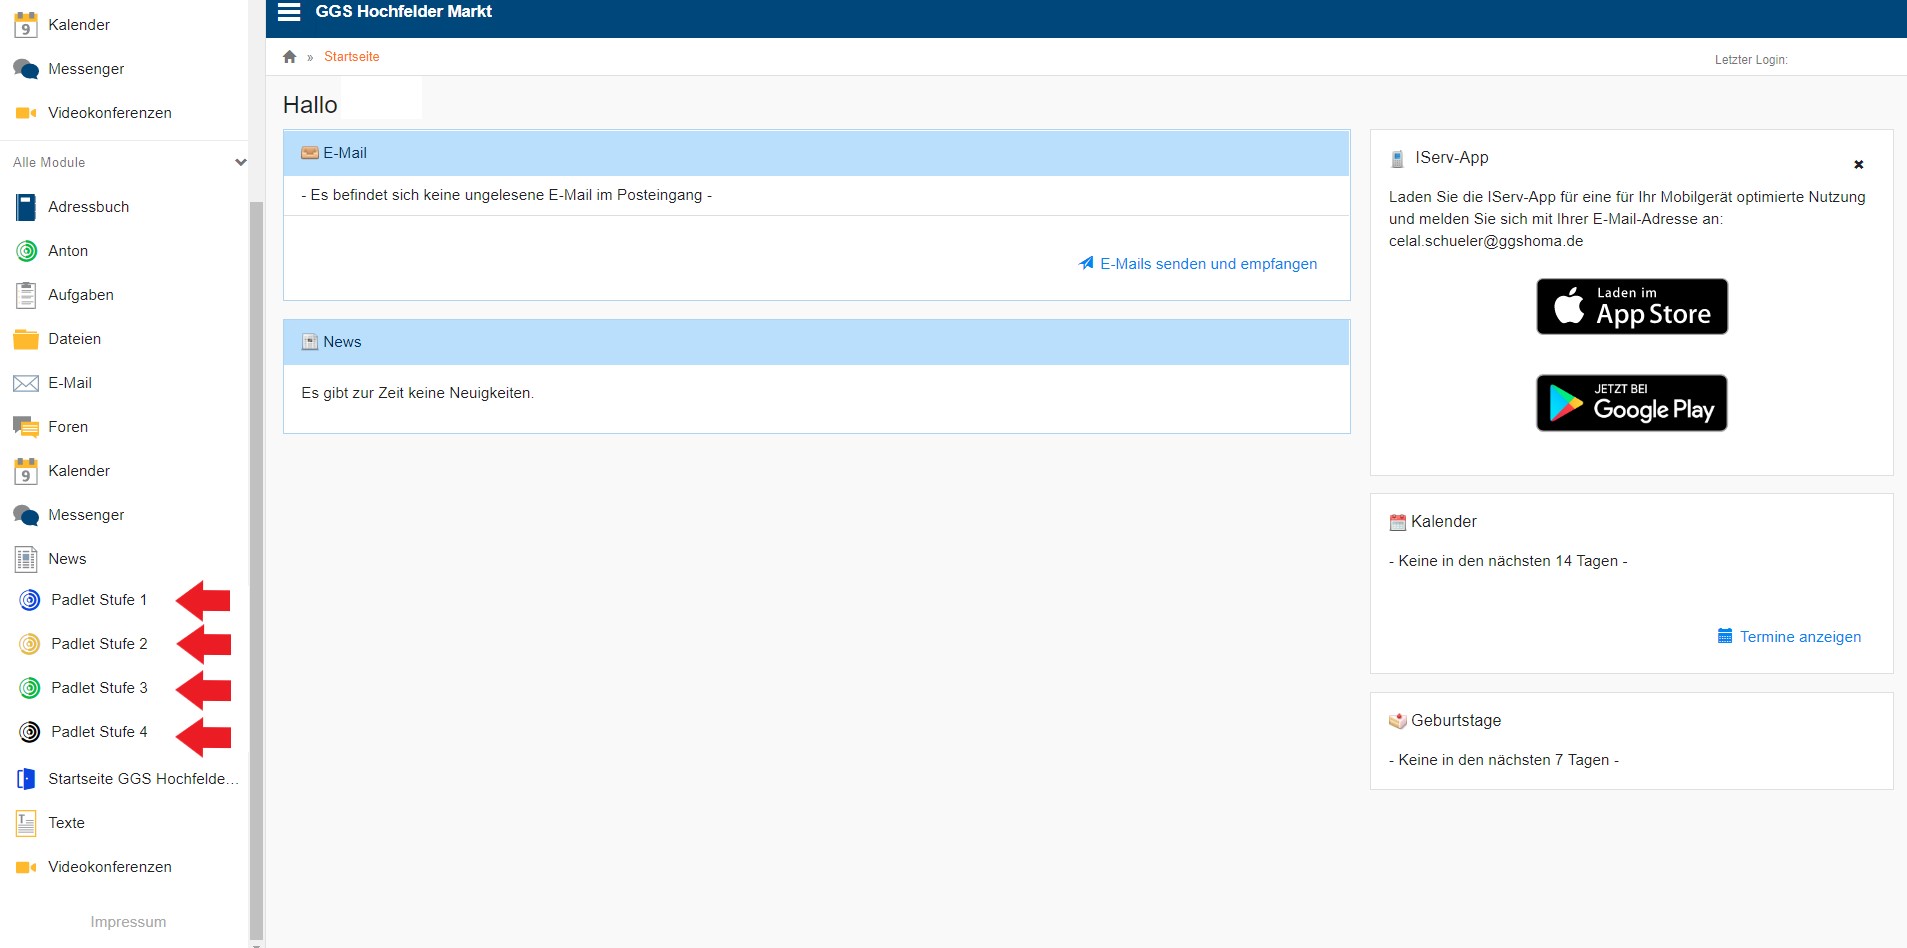This screenshot has width=1907, height=948.
Task: Click the Kalender icon in the quick access list
Action: coord(26,25)
